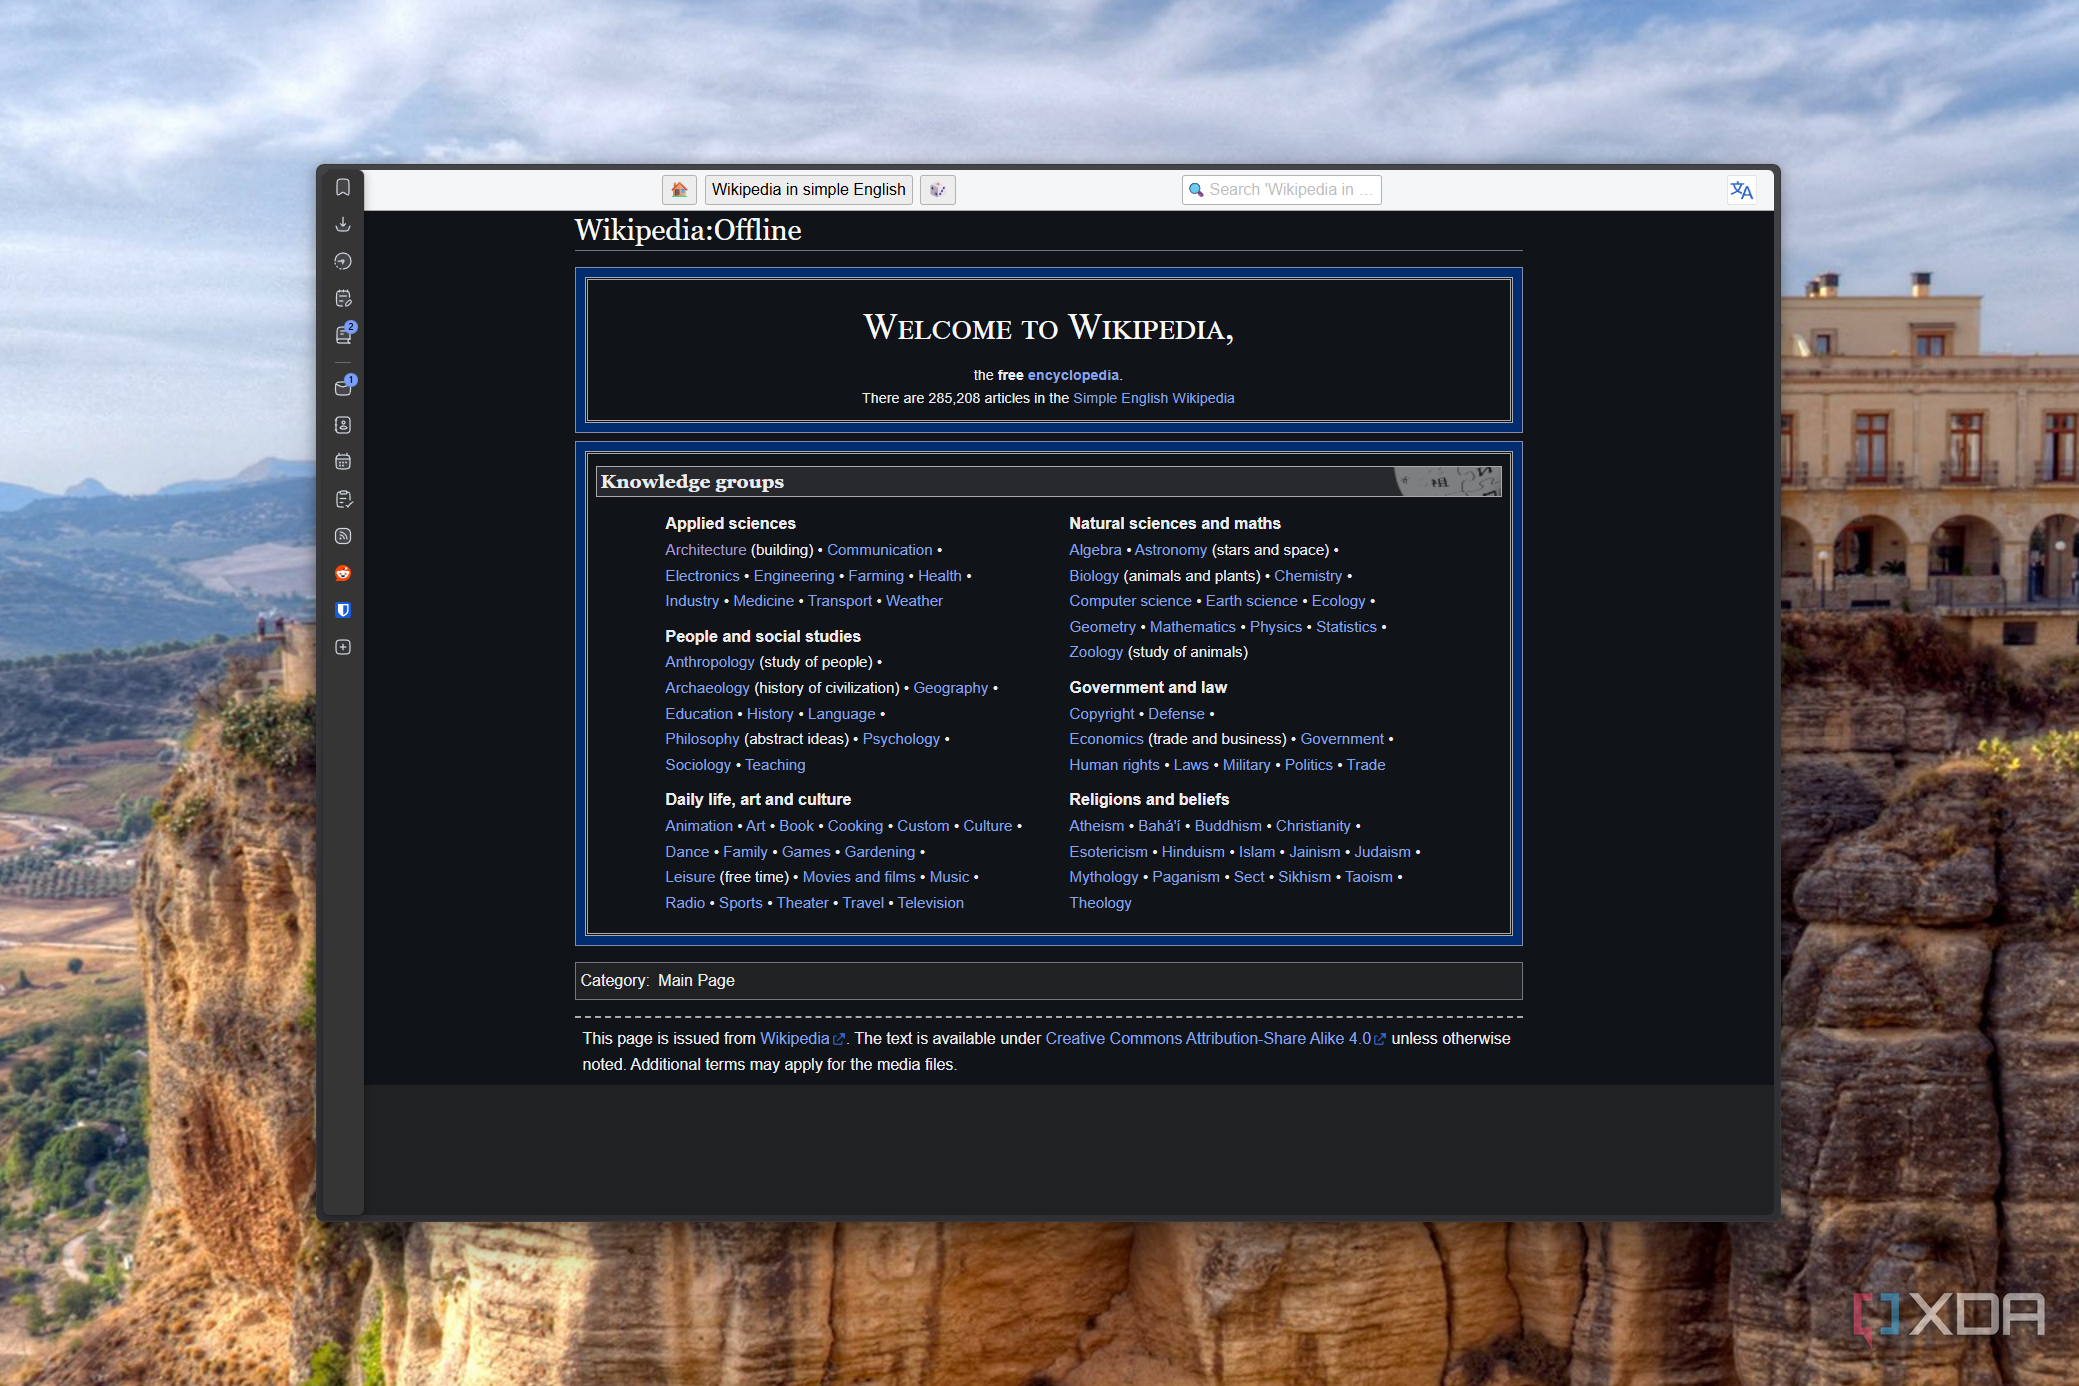Open the Bitwarden web panel
The image size is (2079, 1386).
click(343, 610)
